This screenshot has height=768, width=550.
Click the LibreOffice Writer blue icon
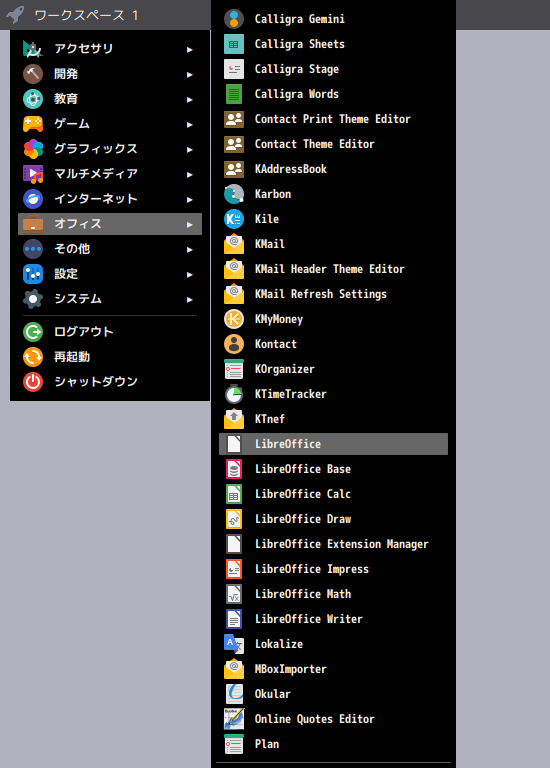click(x=234, y=619)
